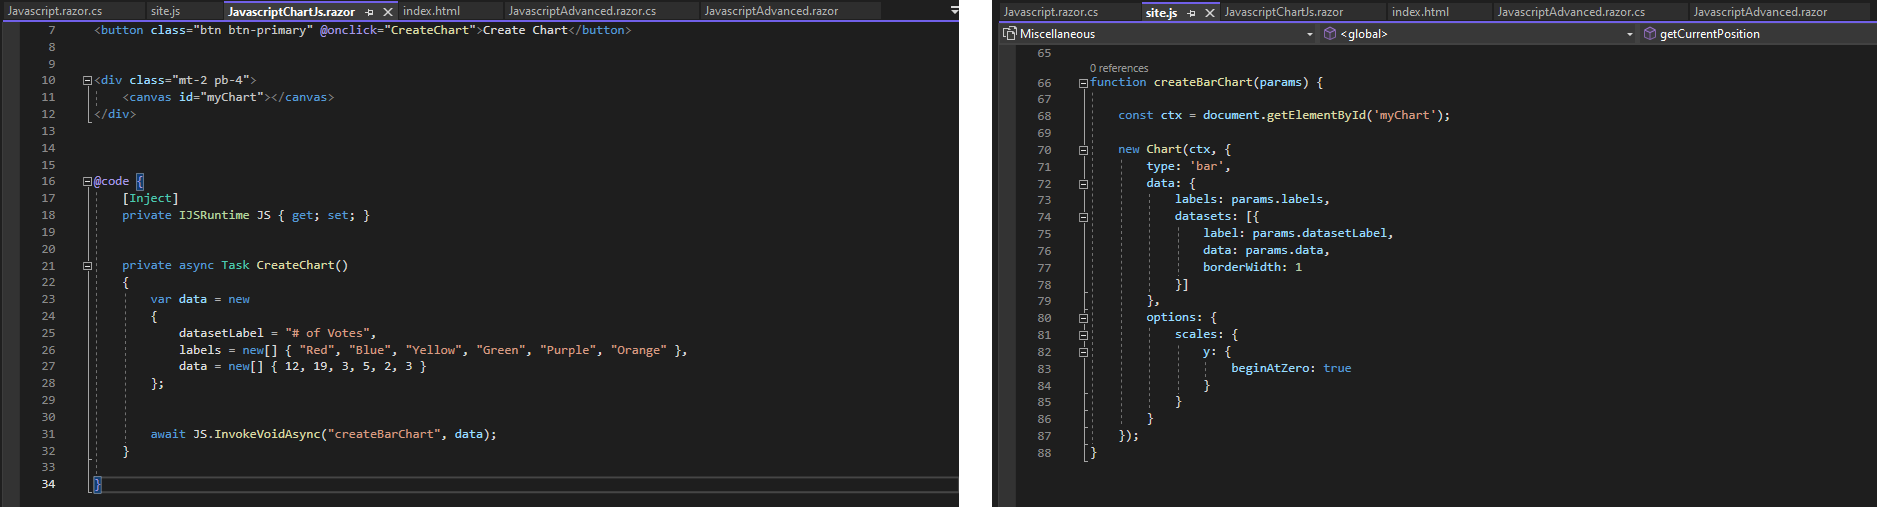1877x507 pixels.
Task: Collapse the createBarChart function on line 66
Action: coord(1083,83)
